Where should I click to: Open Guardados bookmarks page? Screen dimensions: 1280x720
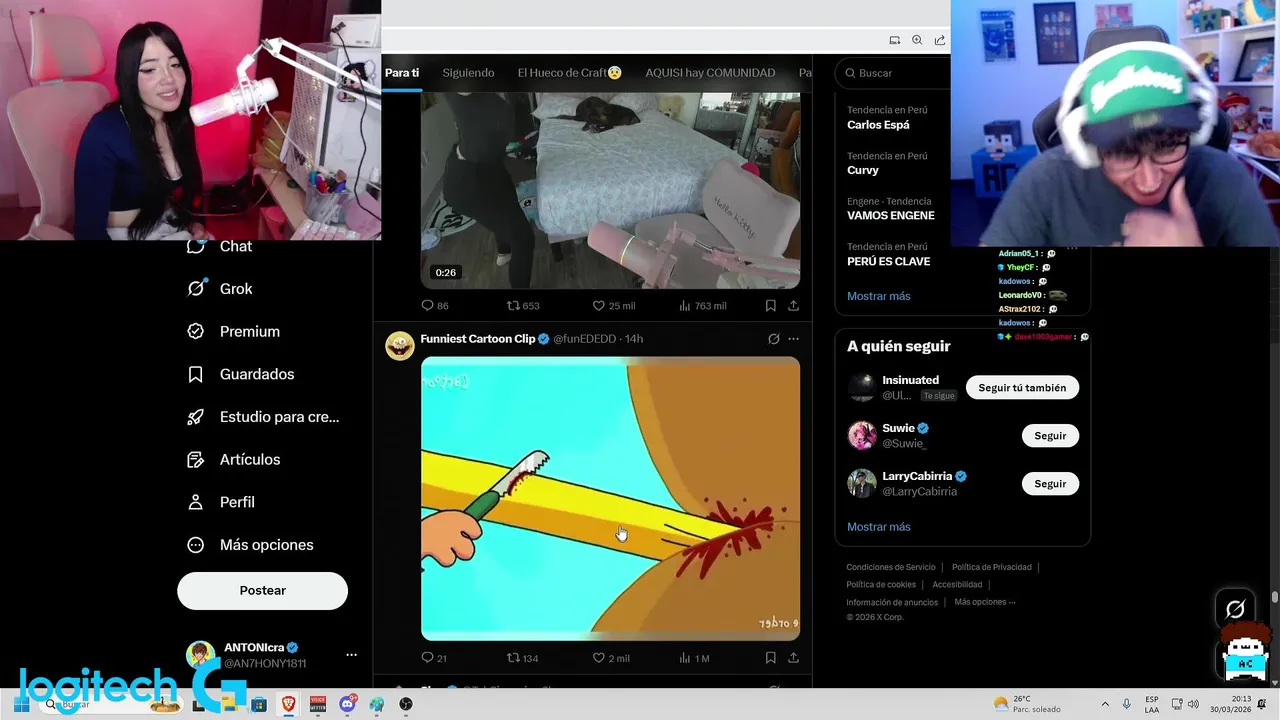(x=241, y=374)
